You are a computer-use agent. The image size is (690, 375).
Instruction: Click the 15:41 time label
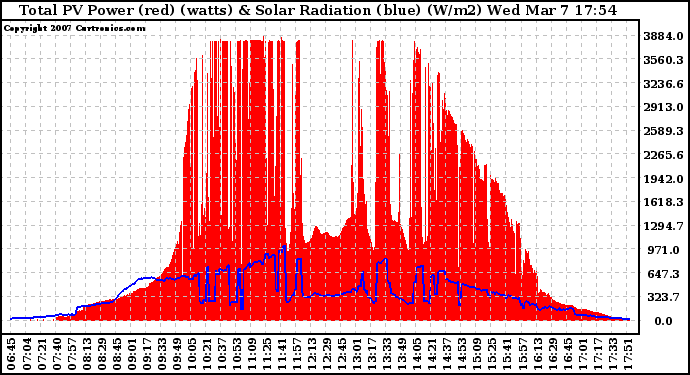tap(506, 354)
